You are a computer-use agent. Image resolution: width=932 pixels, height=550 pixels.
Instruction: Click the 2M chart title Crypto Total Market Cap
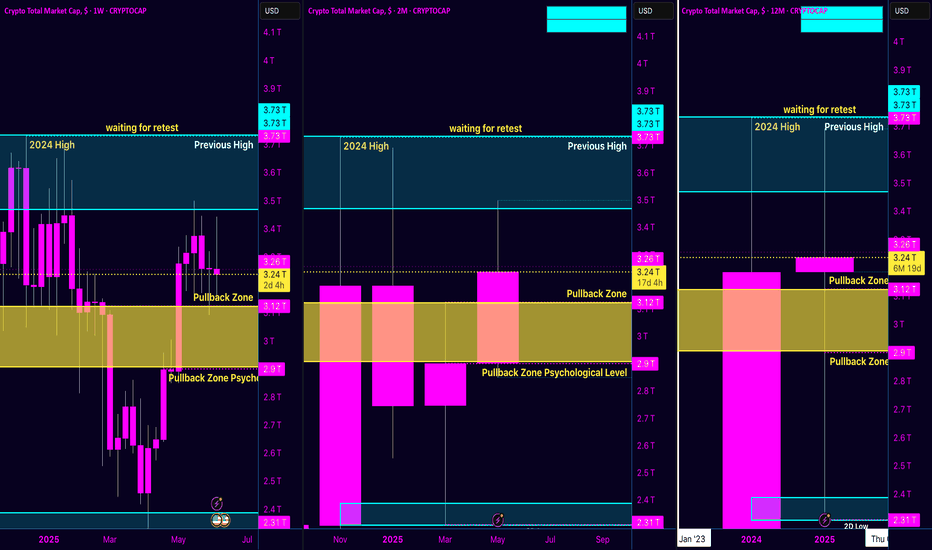click(x=379, y=11)
